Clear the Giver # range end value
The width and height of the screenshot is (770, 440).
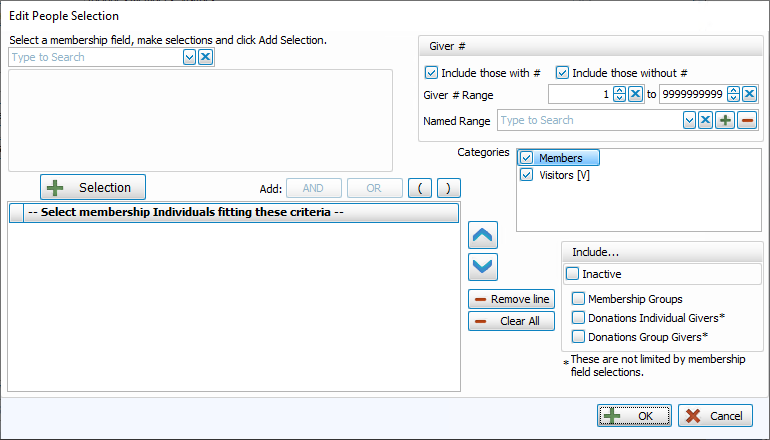tap(749, 95)
